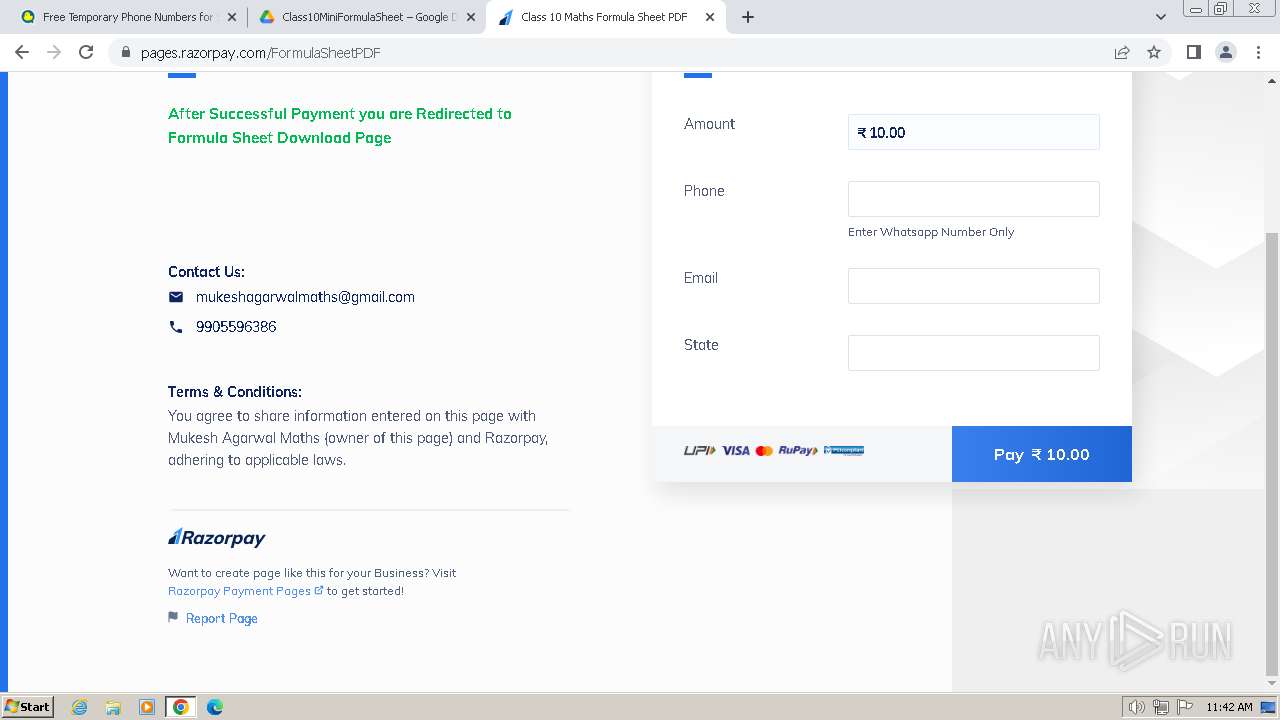
Task: Toggle the browser side panel
Action: point(1193,52)
